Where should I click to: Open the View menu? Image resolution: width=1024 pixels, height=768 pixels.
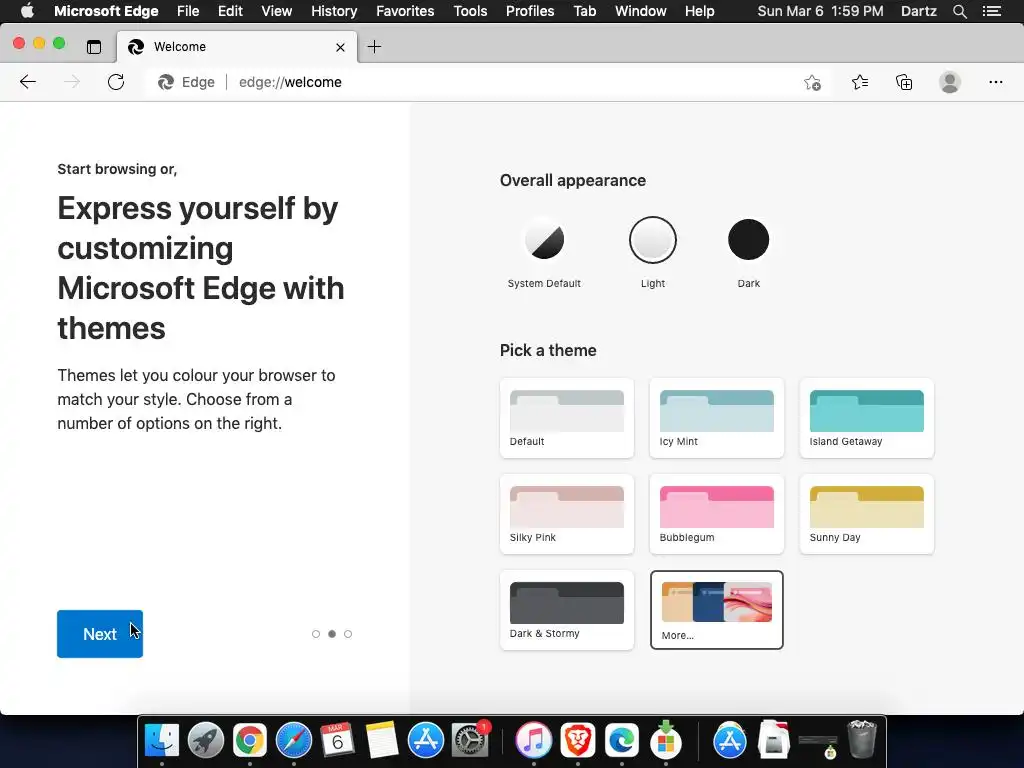277,11
